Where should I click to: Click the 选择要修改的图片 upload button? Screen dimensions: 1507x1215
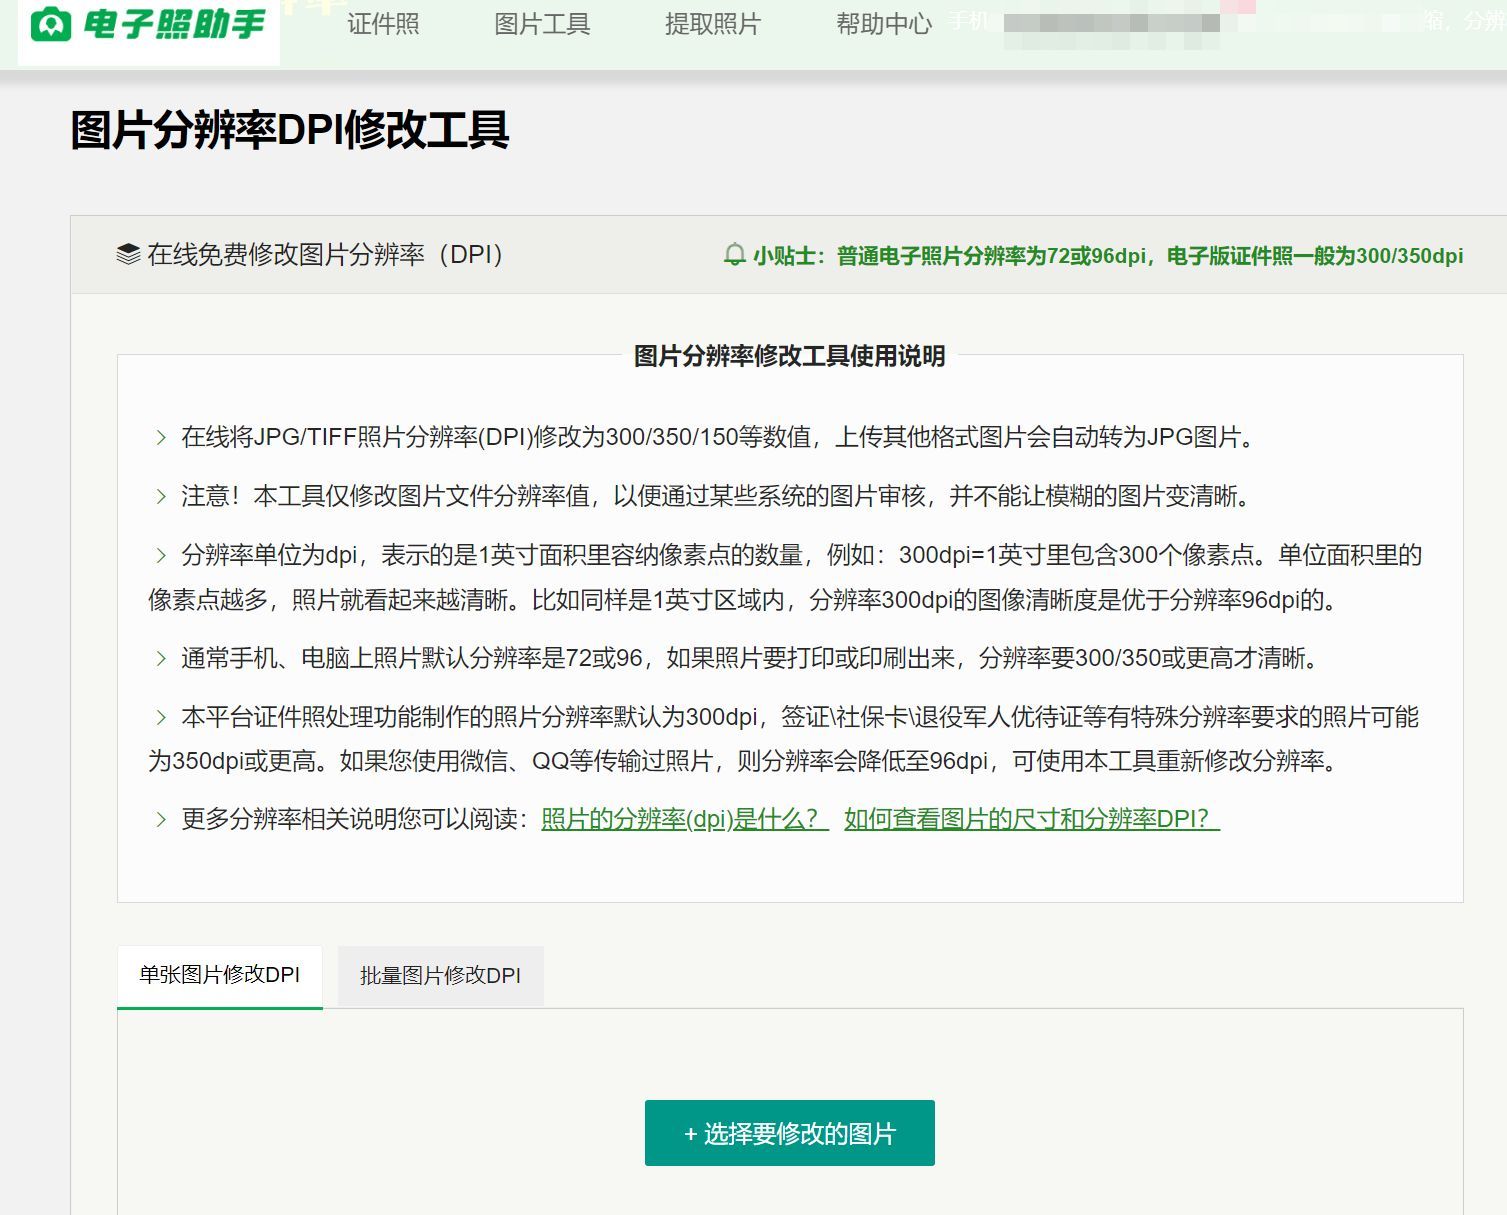pos(789,1133)
